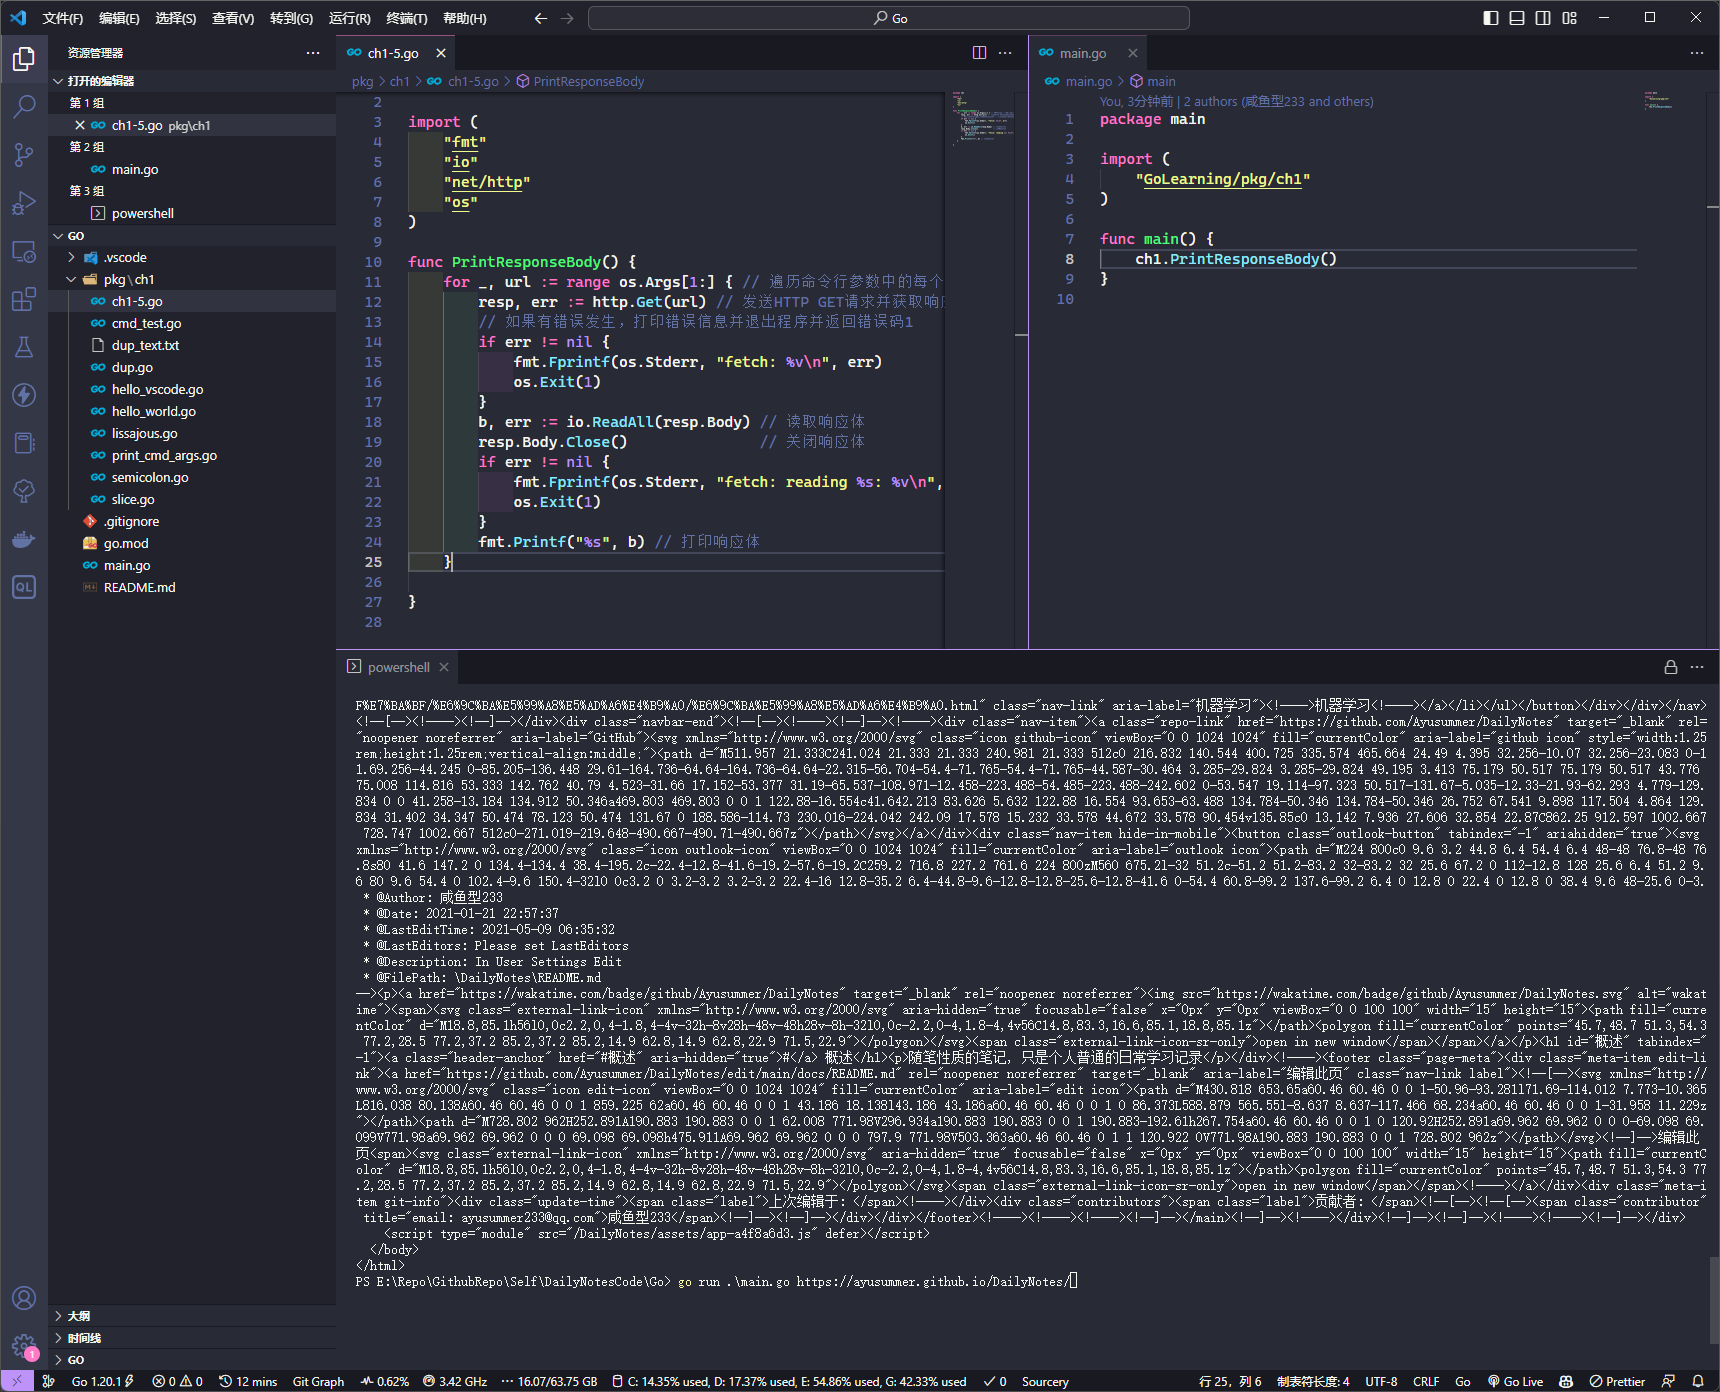Open the Explorer view in activity bar
Screen dimensions: 1720x1392
24,59
